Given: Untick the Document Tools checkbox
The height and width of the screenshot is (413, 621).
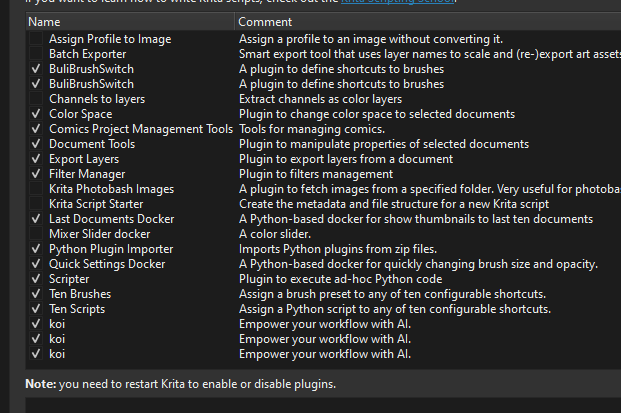Looking at the screenshot, I should point(36,144).
